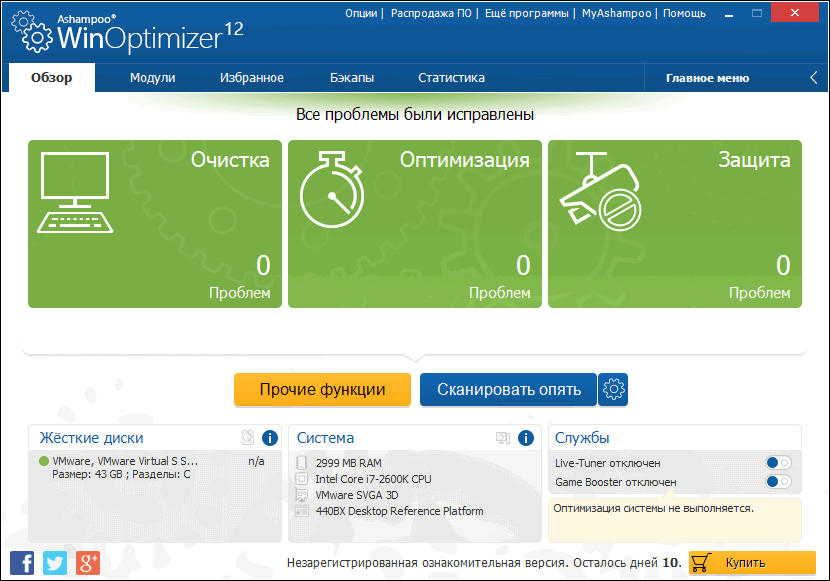The width and height of the screenshot is (830, 581).
Task: Click the graphics icon beside VMware SVGA 3D
Action: [301, 495]
